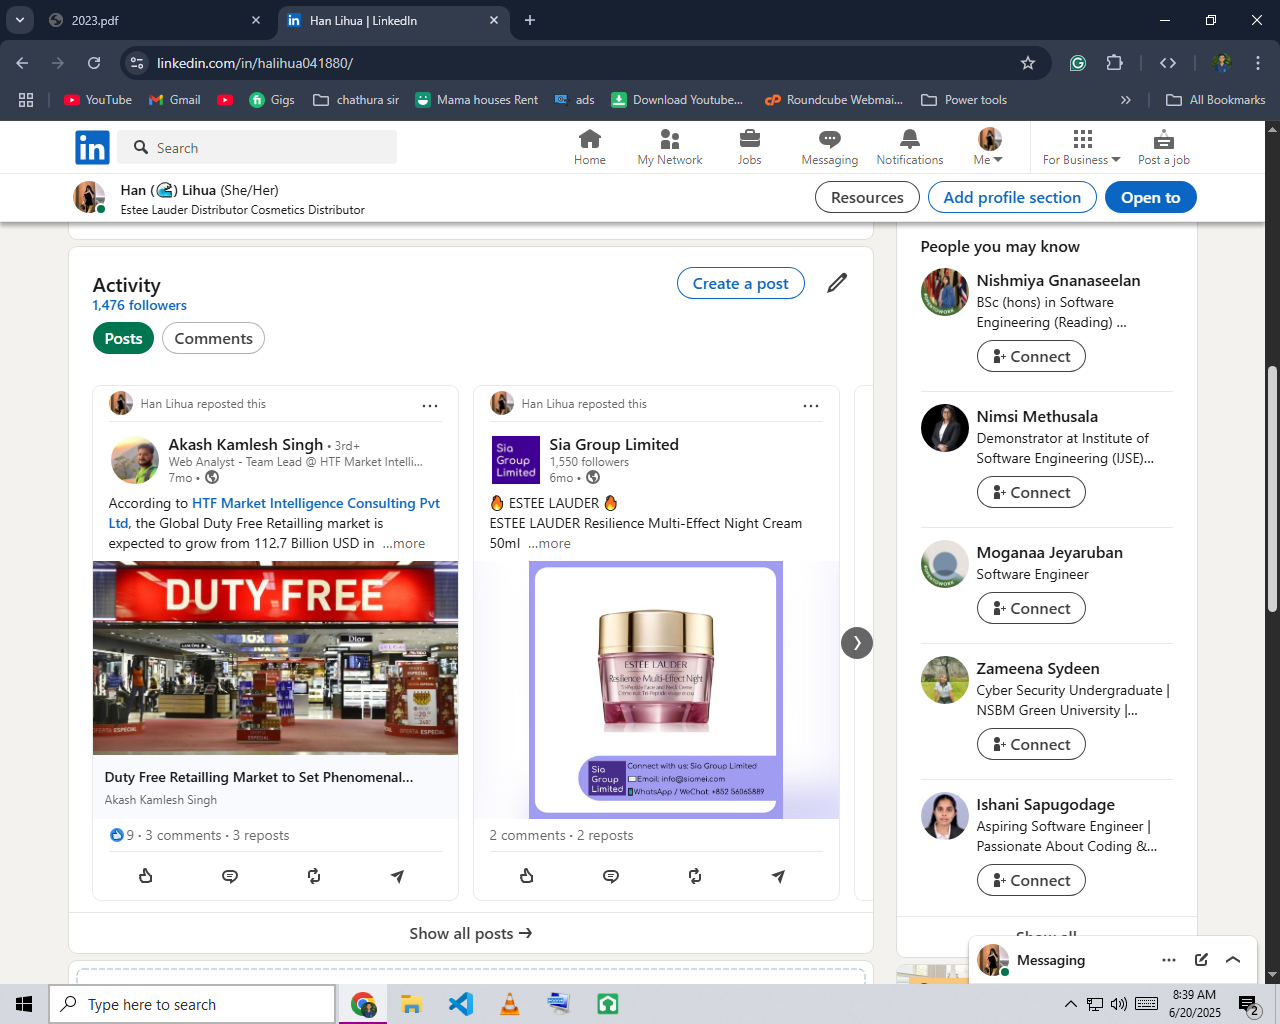Expand Estee Lauder post text with more

click(550, 544)
